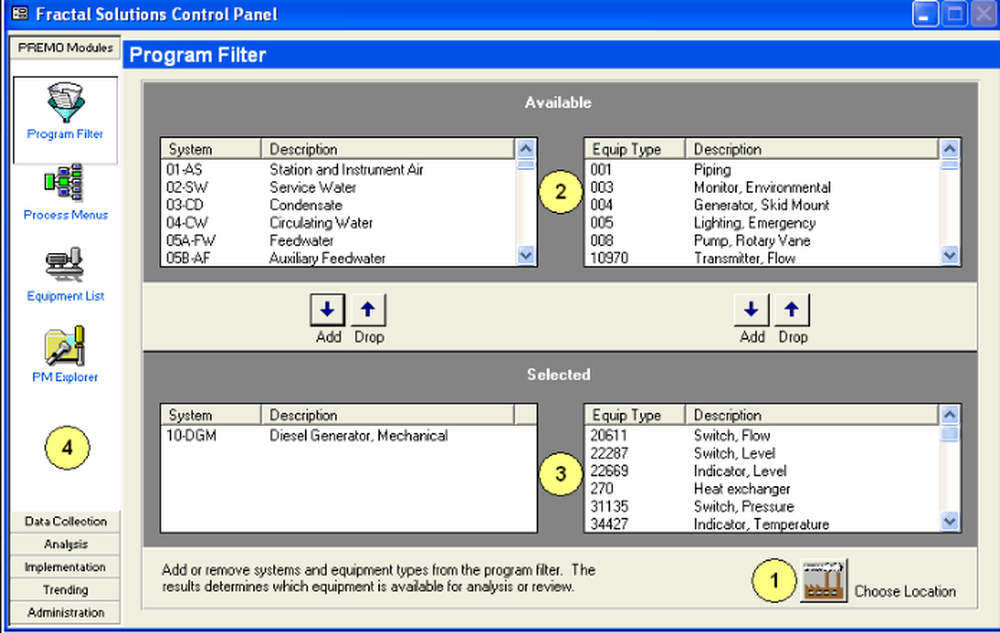The height and width of the screenshot is (633, 1000).
Task: Click the Choose Location factory icon
Action: click(823, 580)
